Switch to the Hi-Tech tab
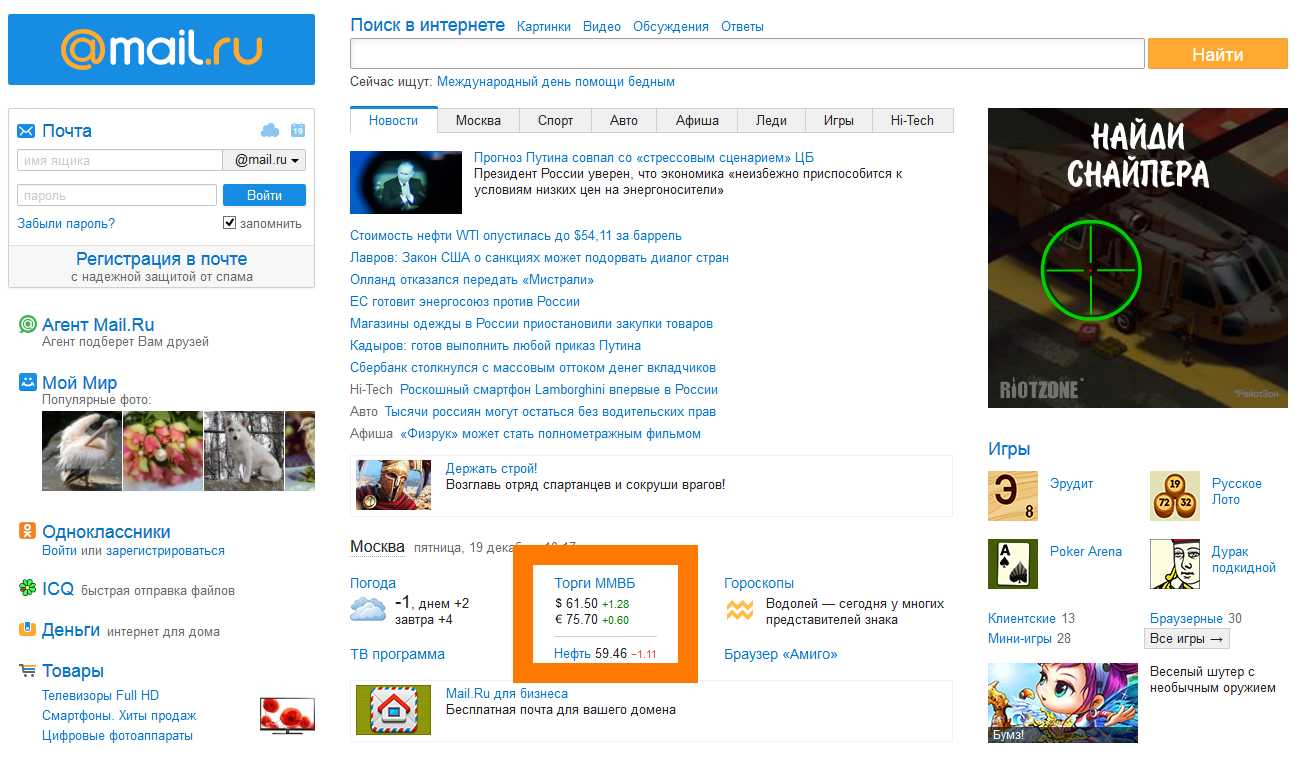This screenshot has height=774, width=1301. [913, 120]
